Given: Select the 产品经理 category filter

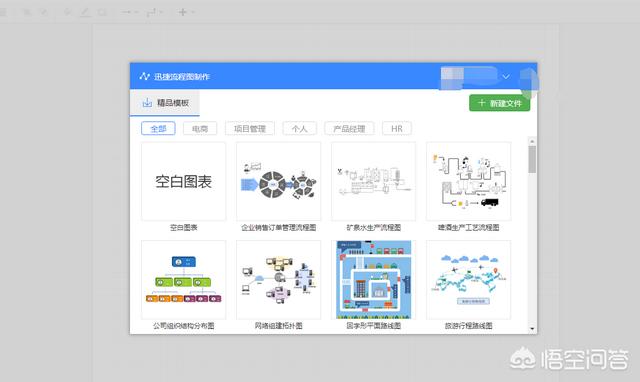Looking at the screenshot, I should (349, 129).
